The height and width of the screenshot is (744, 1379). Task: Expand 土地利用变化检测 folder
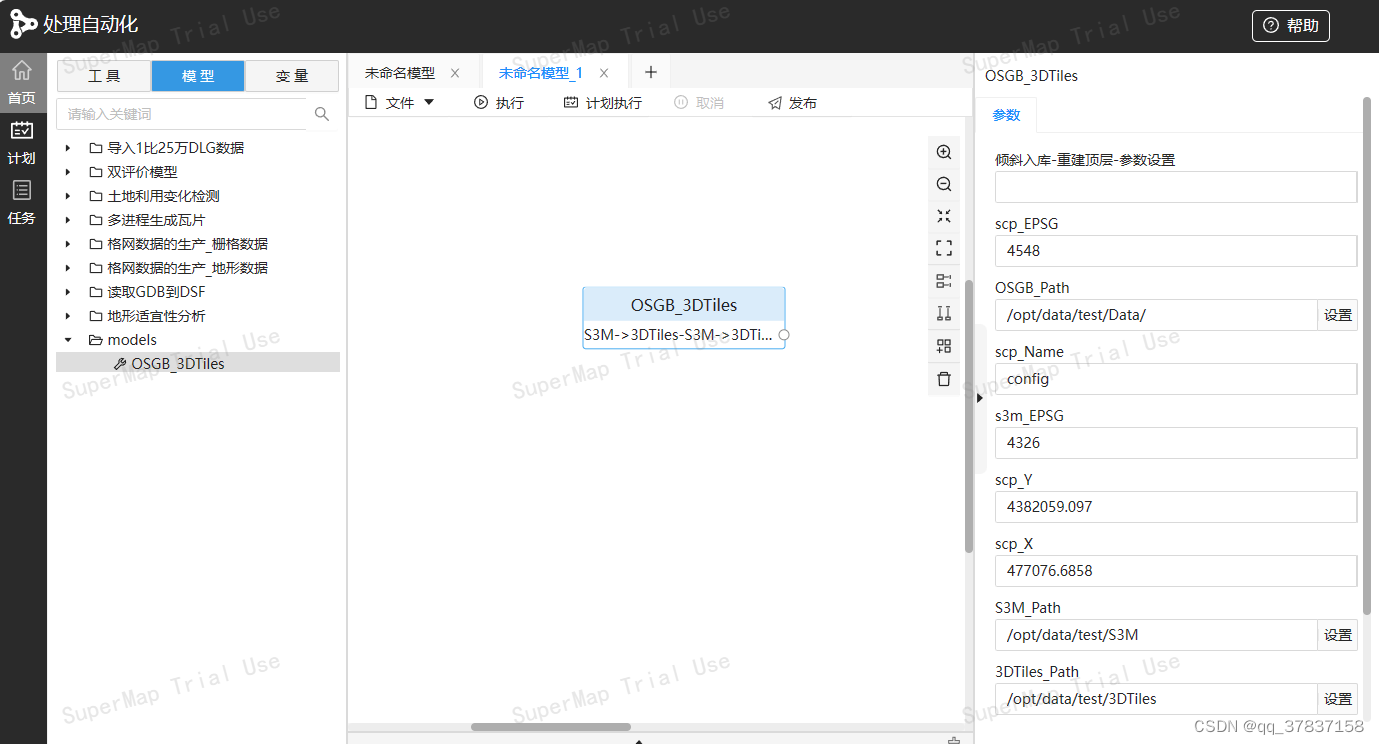tap(68, 196)
